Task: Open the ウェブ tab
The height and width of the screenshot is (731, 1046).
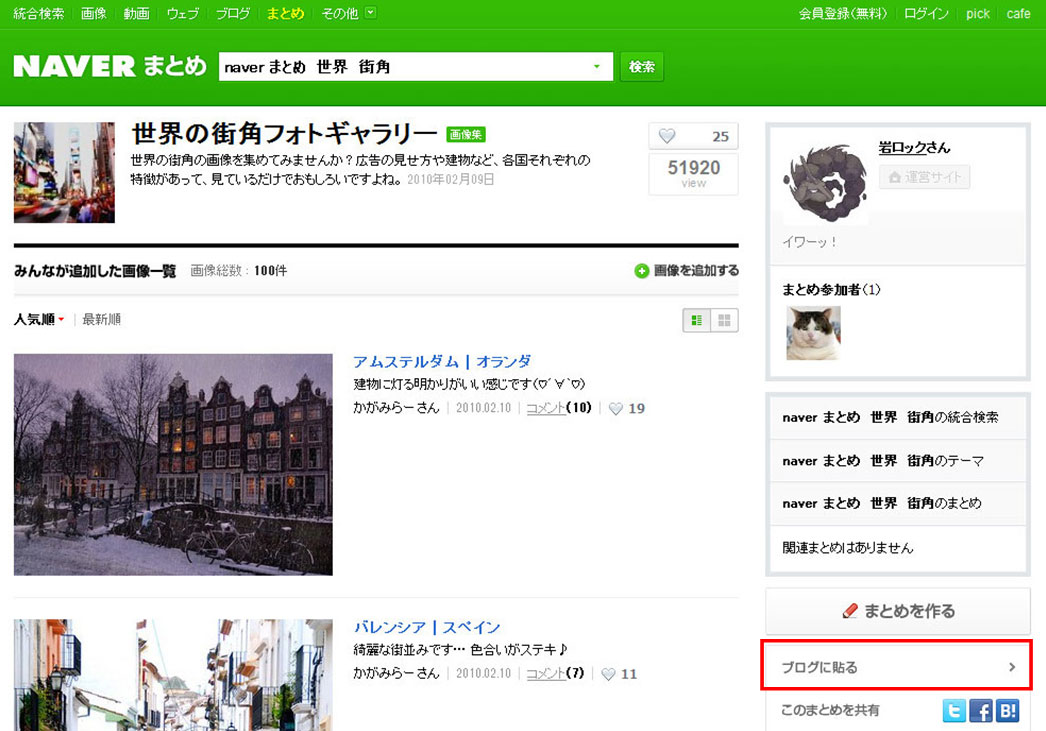Action: click(x=183, y=13)
